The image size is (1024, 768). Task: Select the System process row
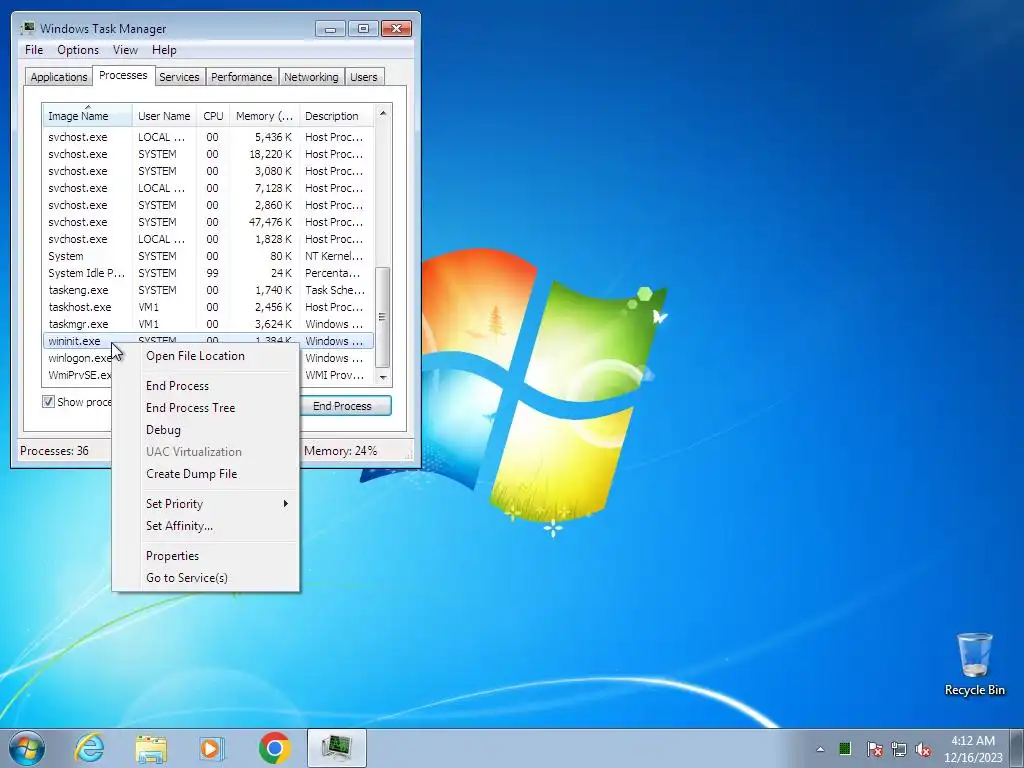pyautogui.click(x=208, y=256)
